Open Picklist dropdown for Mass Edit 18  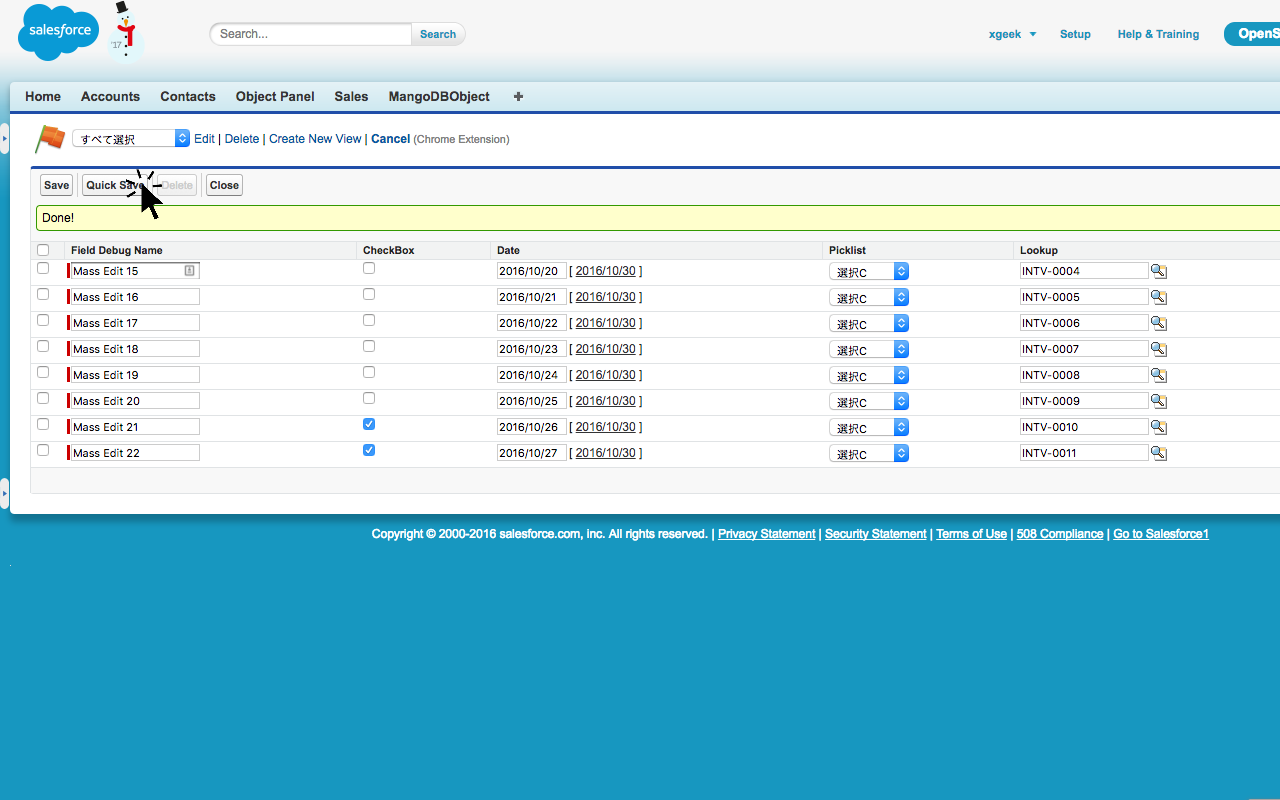point(869,349)
